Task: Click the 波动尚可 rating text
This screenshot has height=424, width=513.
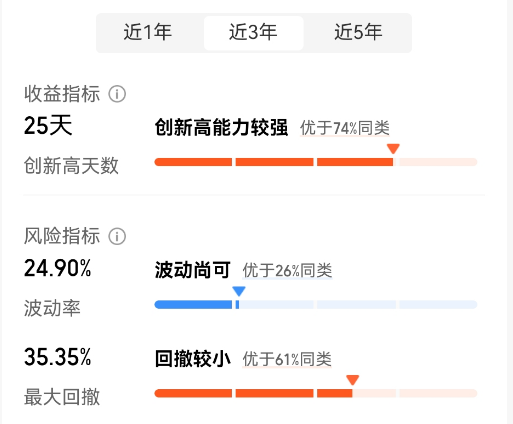Action: pos(193,270)
